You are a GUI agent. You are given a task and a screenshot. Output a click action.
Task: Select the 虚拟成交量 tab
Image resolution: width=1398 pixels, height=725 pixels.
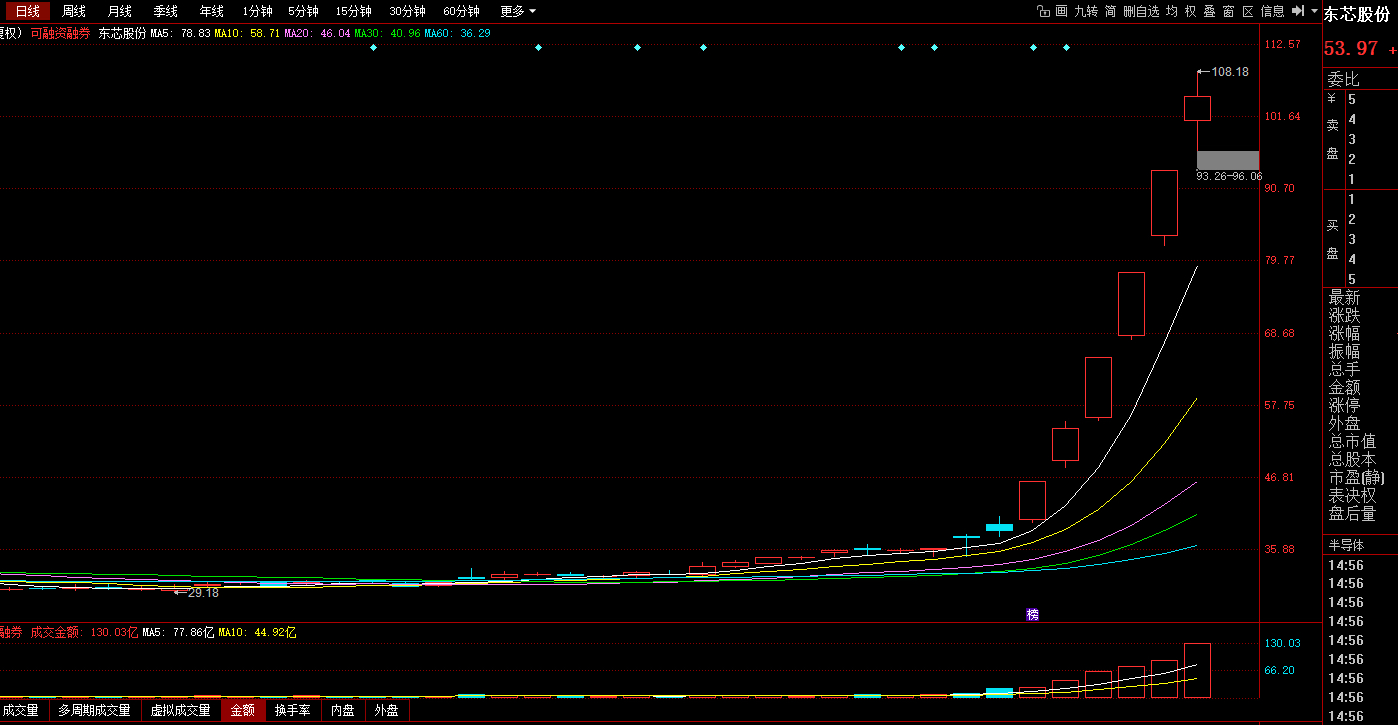tap(181, 711)
